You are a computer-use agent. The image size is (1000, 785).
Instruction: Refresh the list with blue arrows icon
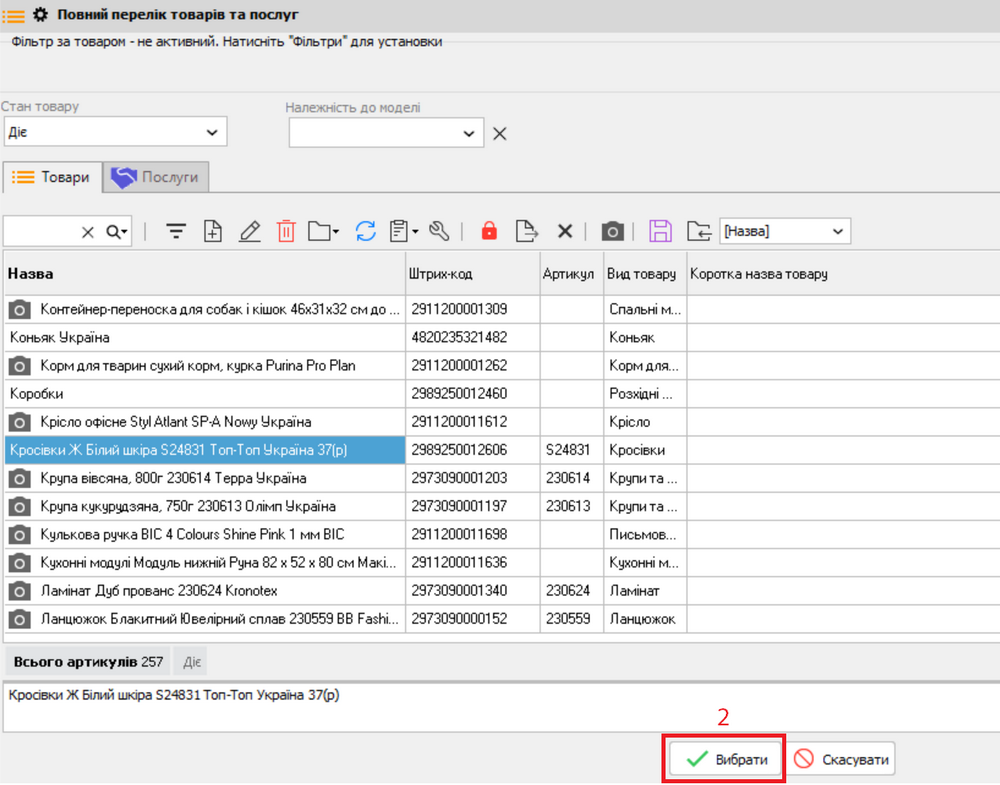[366, 232]
